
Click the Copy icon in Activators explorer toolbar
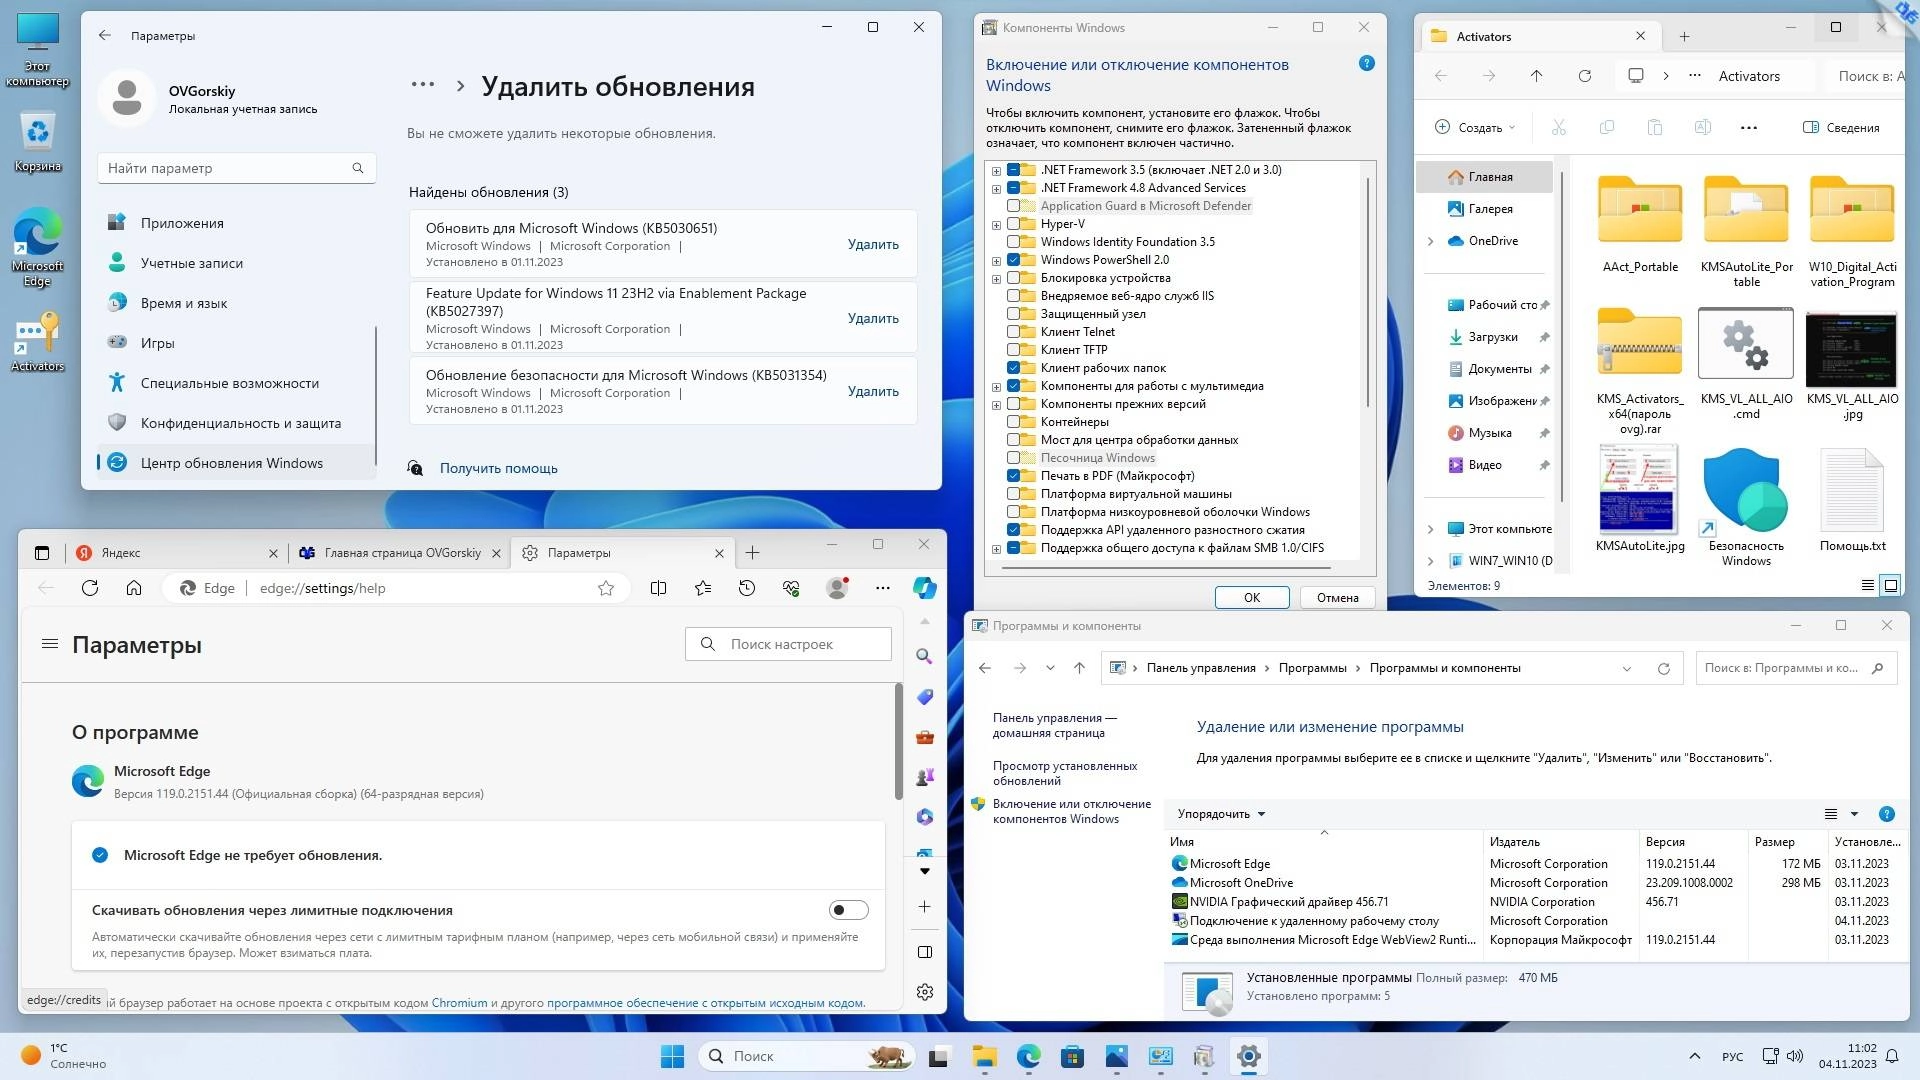[1606, 127]
